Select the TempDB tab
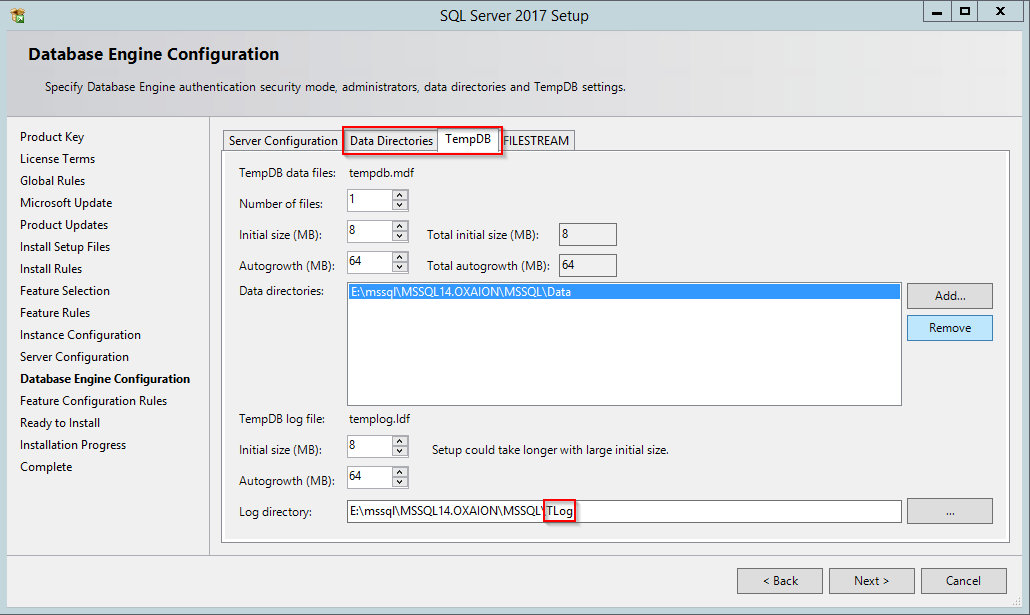 (x=468, y=139)
